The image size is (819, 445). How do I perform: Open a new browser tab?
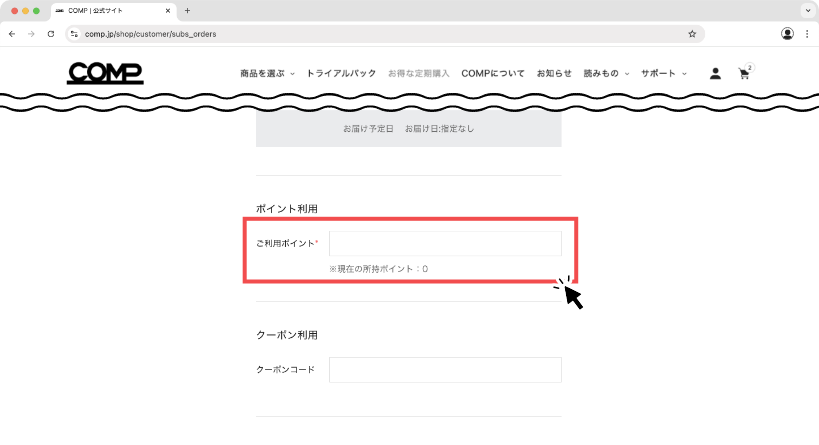coord(187,10)
